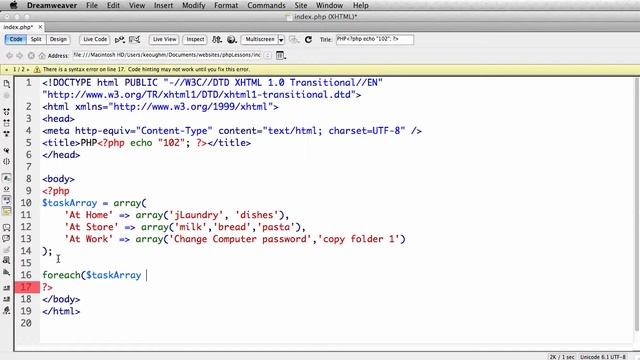
Task: Click Format Source Code icon
Action: click(7, 310)
